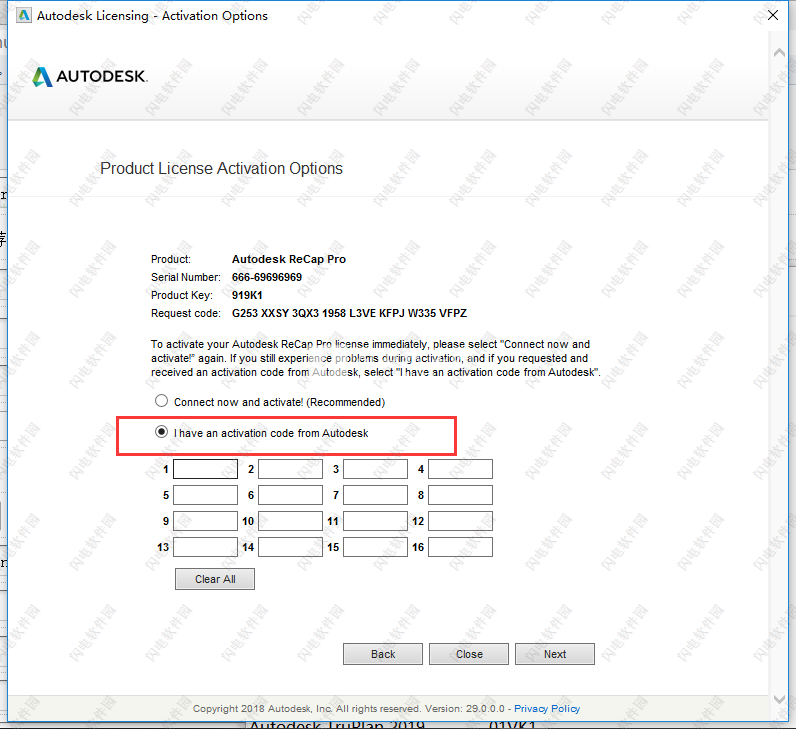Click the Clear All button
The width and height of the screenshot is (796, 729).
tap(215, 579)
